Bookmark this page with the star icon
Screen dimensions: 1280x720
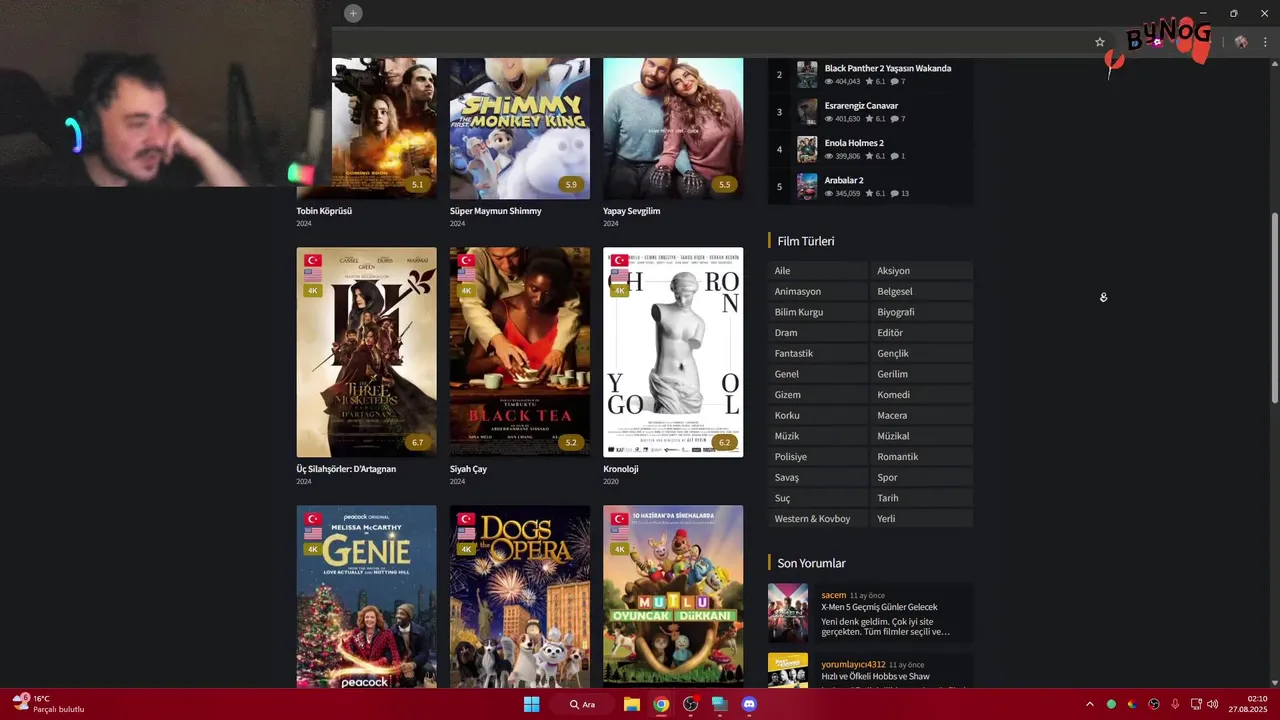coord(1100,42)
